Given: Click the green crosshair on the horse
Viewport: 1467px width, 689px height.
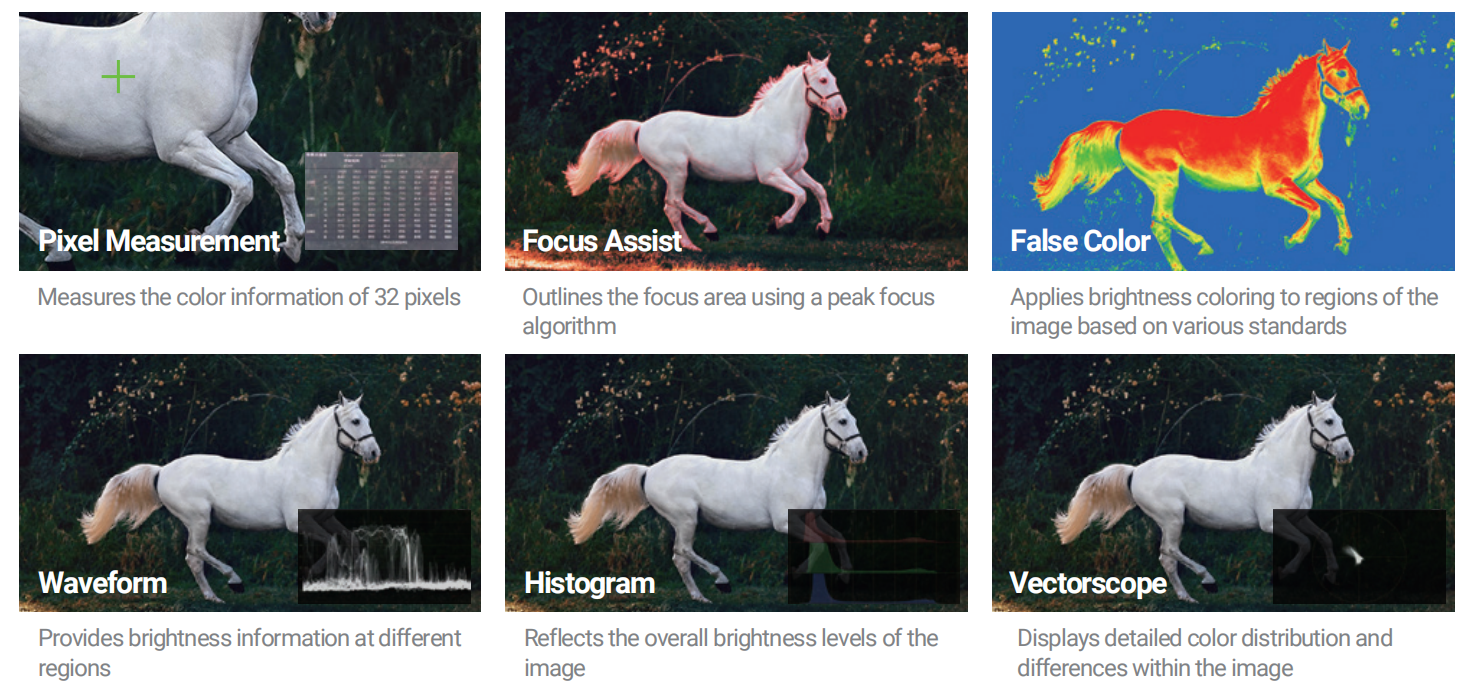Looking at the screenshot, I should click(x=118, y=77).
